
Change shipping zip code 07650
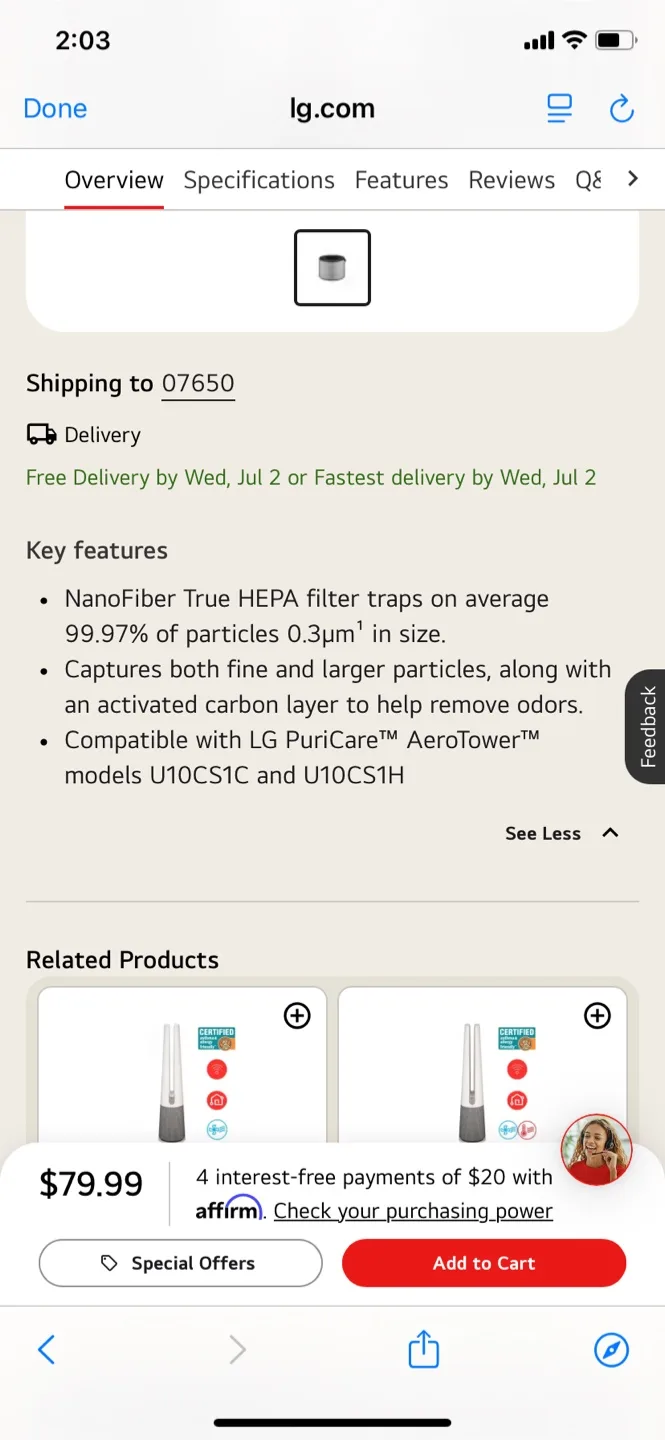pos(197,383)
